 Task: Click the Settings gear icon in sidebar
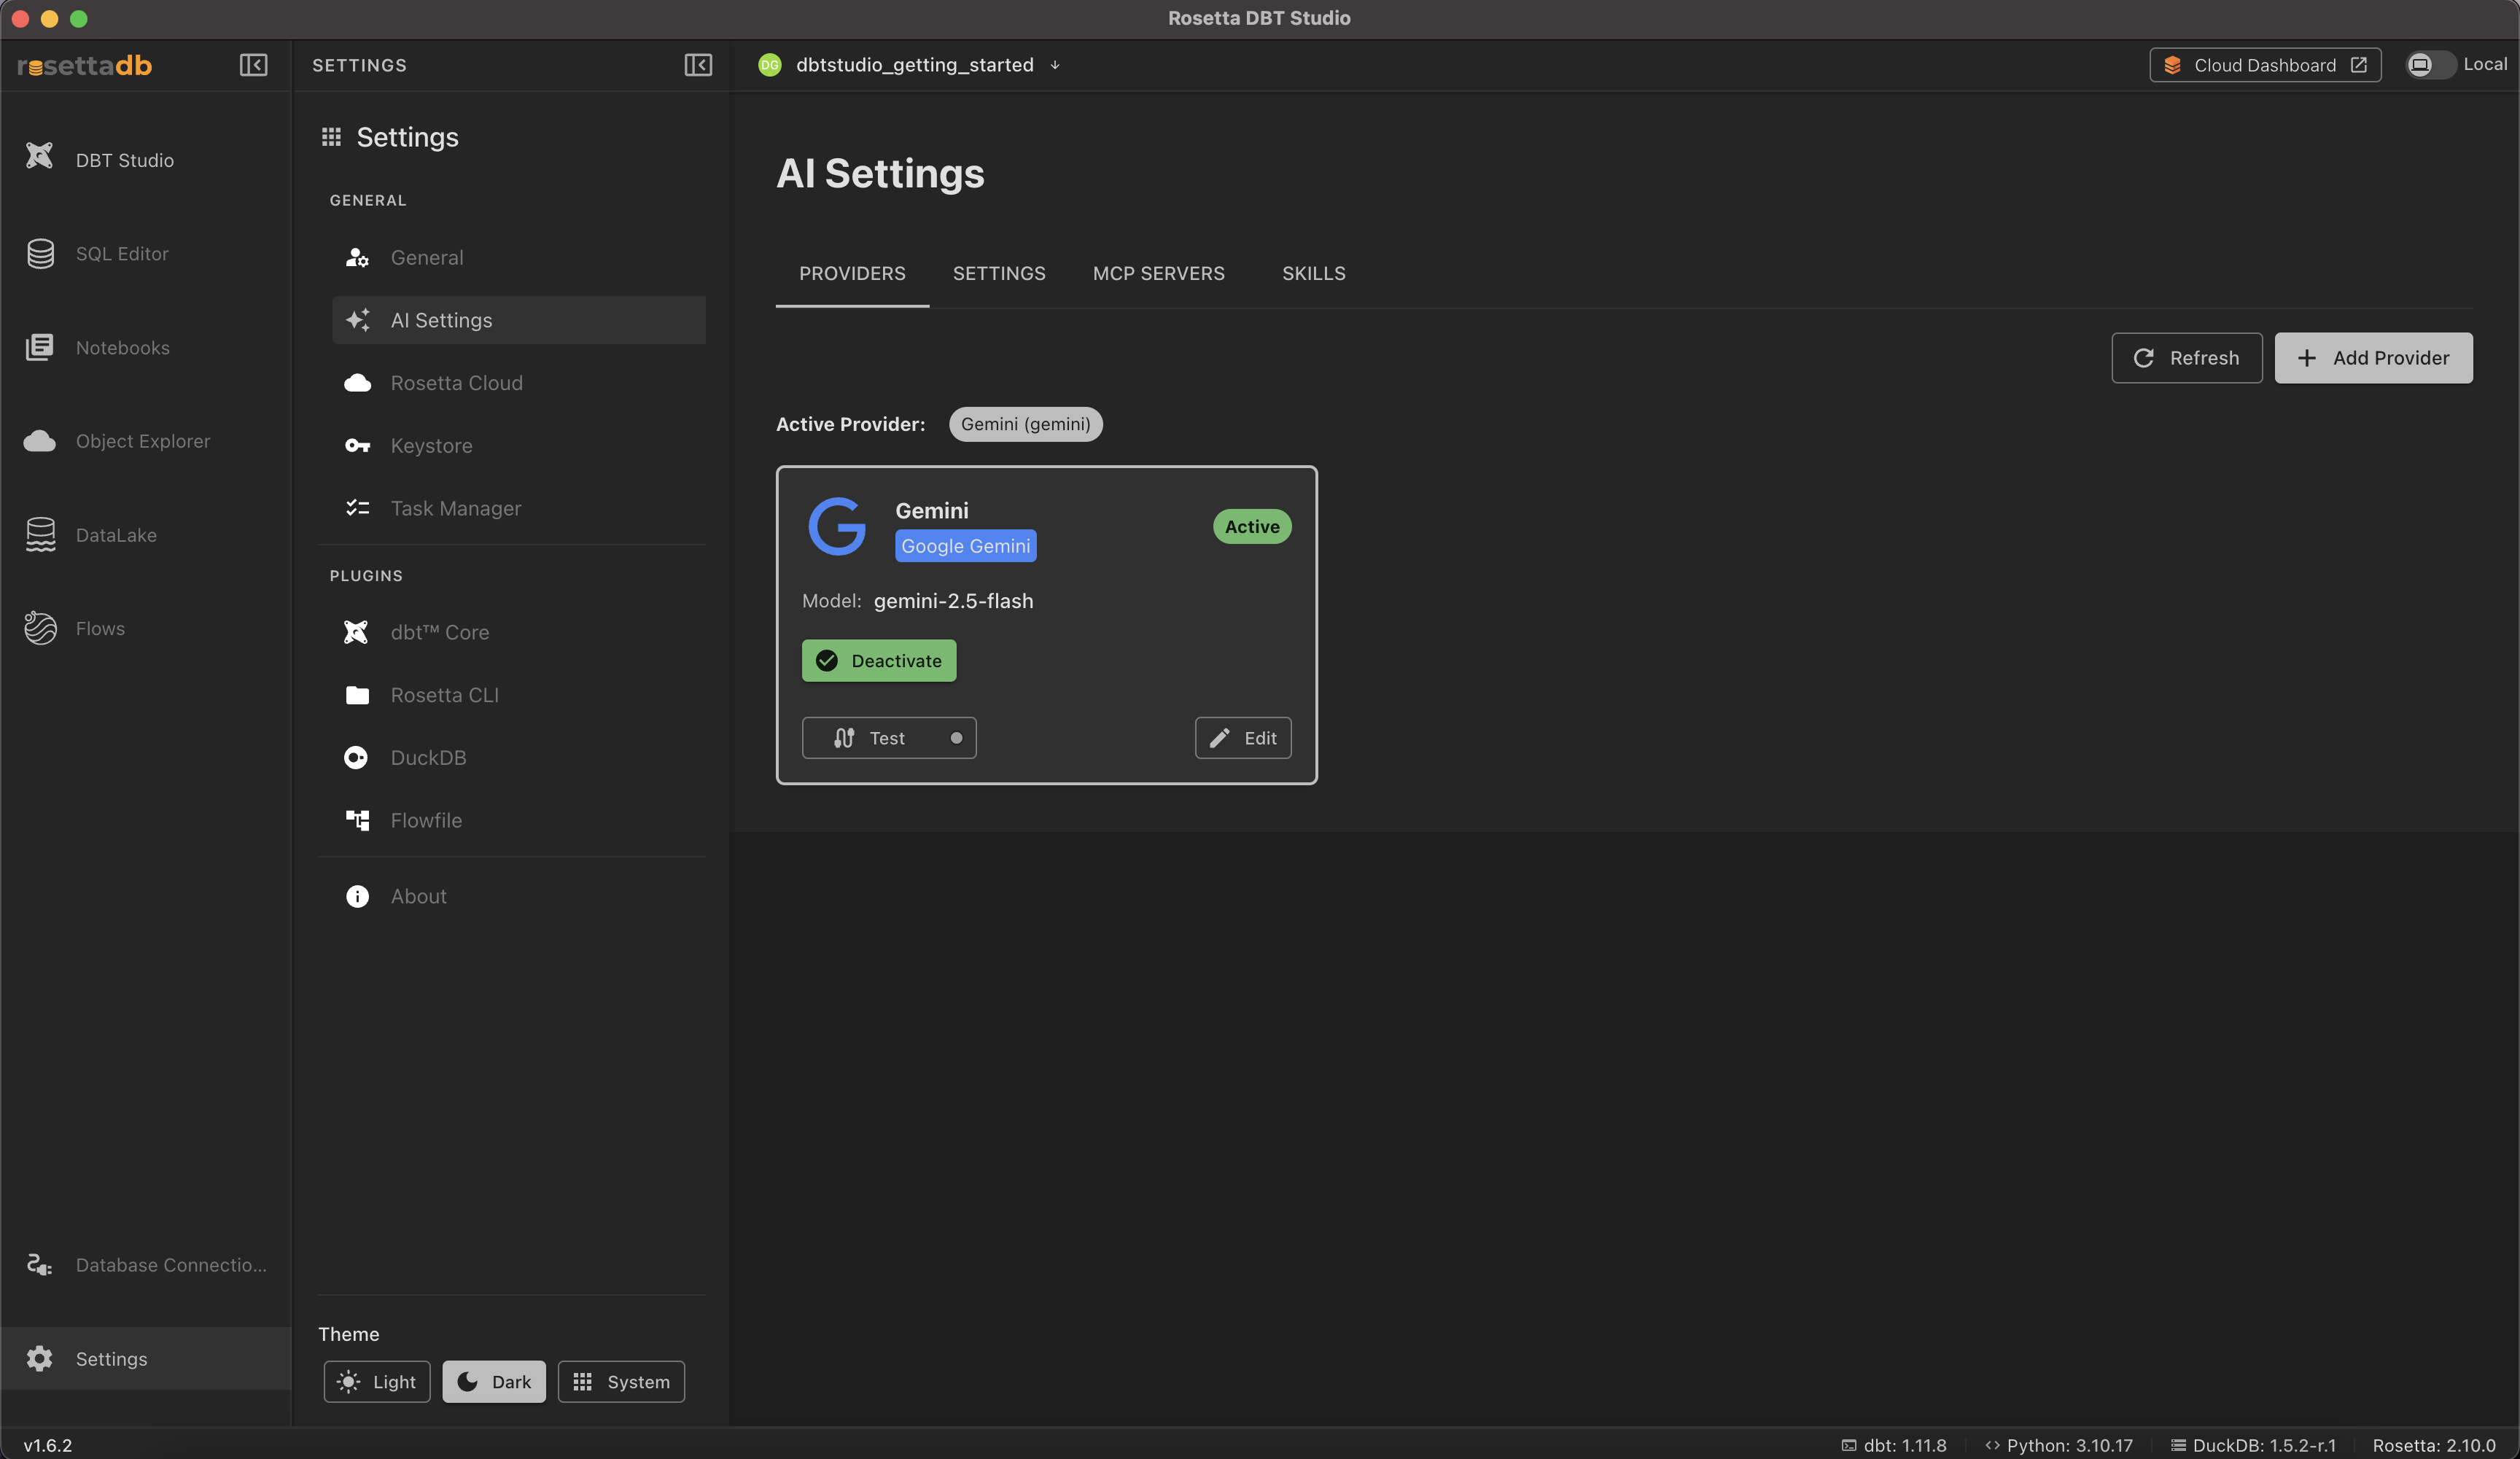click(40, 1358)
